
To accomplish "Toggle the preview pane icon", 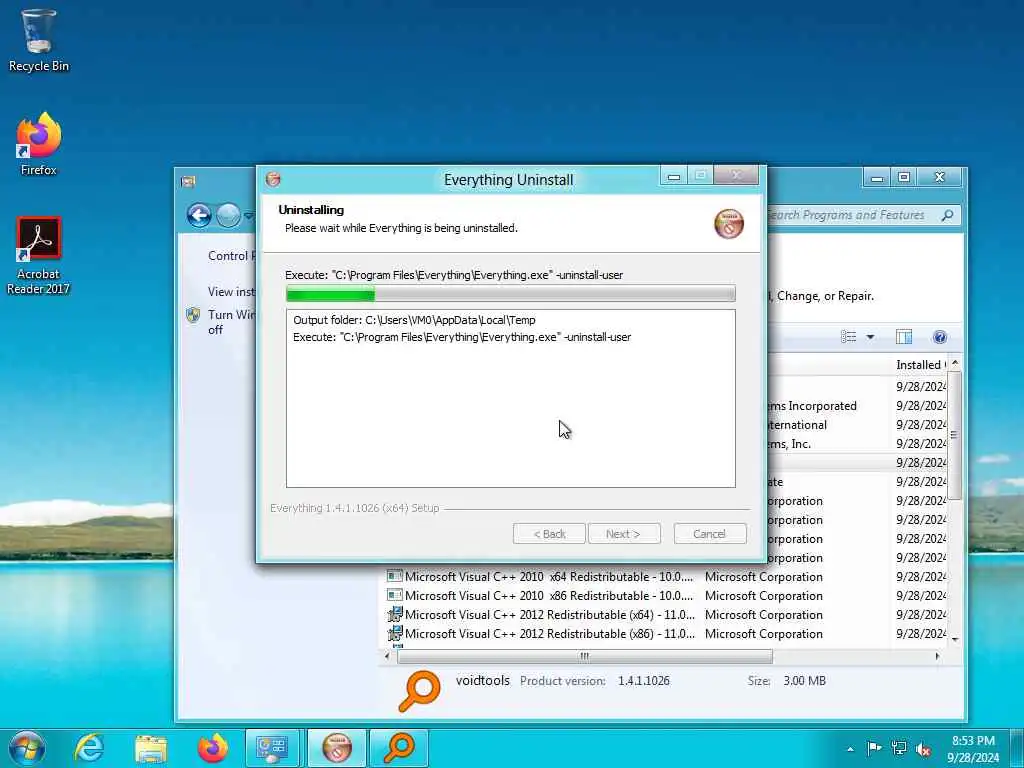I will tap(904, 337).
